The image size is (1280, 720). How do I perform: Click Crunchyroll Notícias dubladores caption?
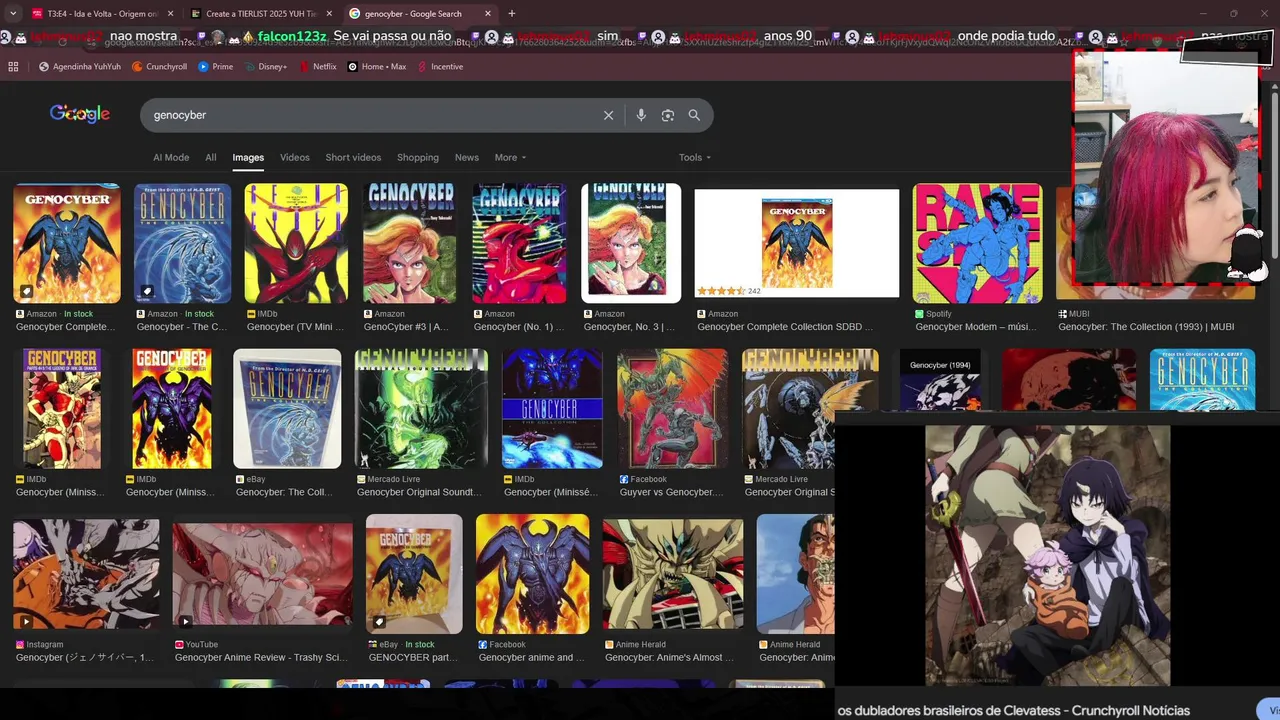(1013, 710)
